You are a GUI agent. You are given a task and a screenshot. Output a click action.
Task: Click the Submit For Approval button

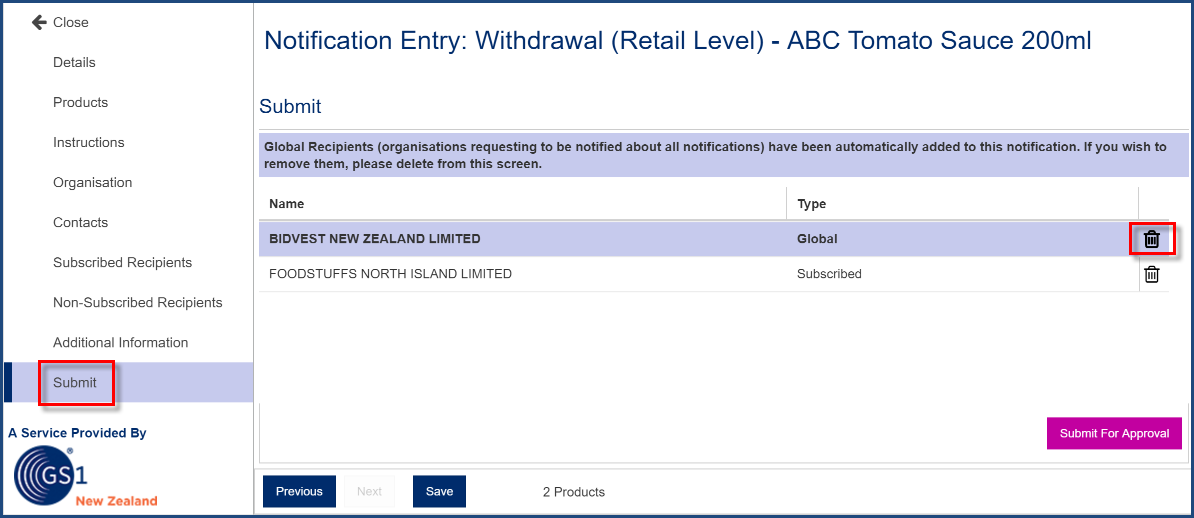point(1114,433)
